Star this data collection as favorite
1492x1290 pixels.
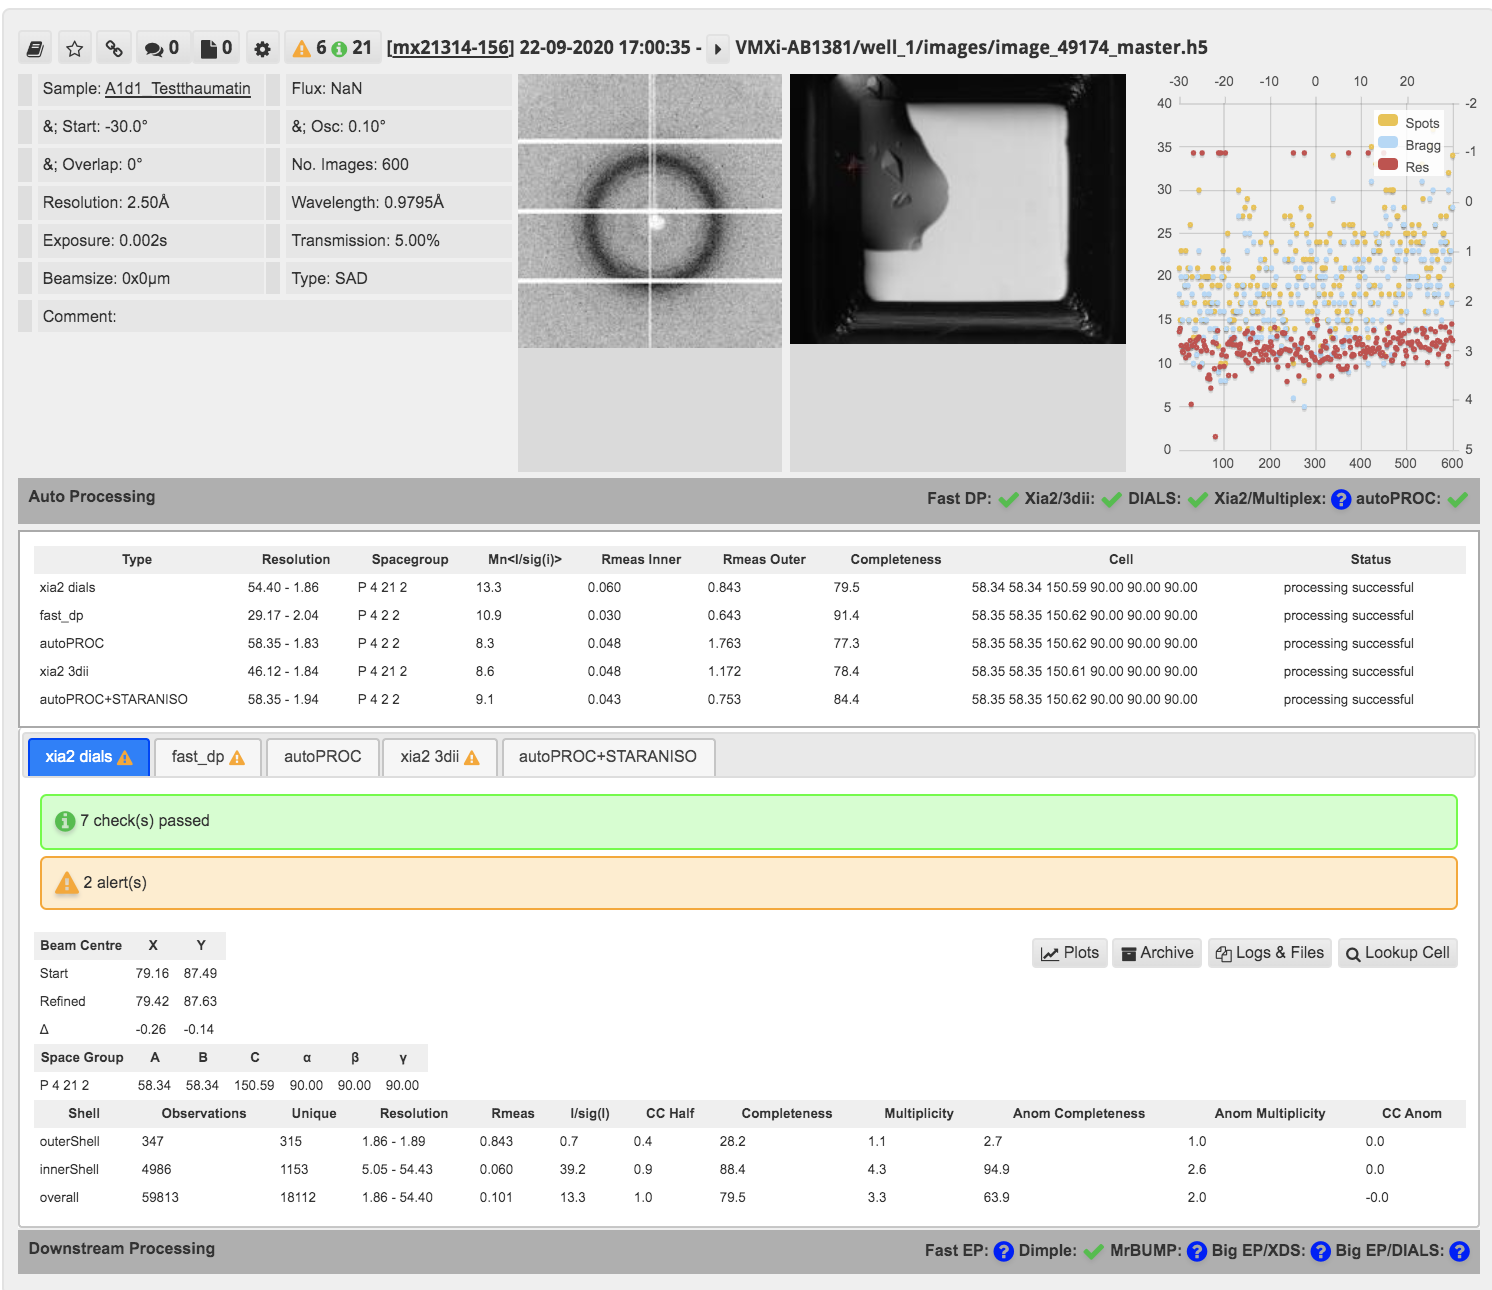74,46
